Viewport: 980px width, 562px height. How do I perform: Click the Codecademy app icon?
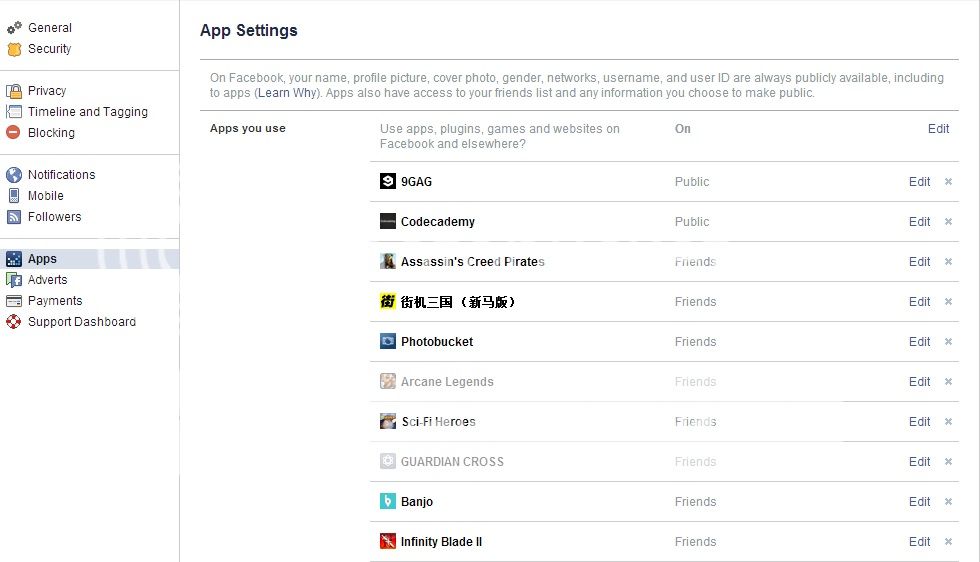click(x=388, y=221)
